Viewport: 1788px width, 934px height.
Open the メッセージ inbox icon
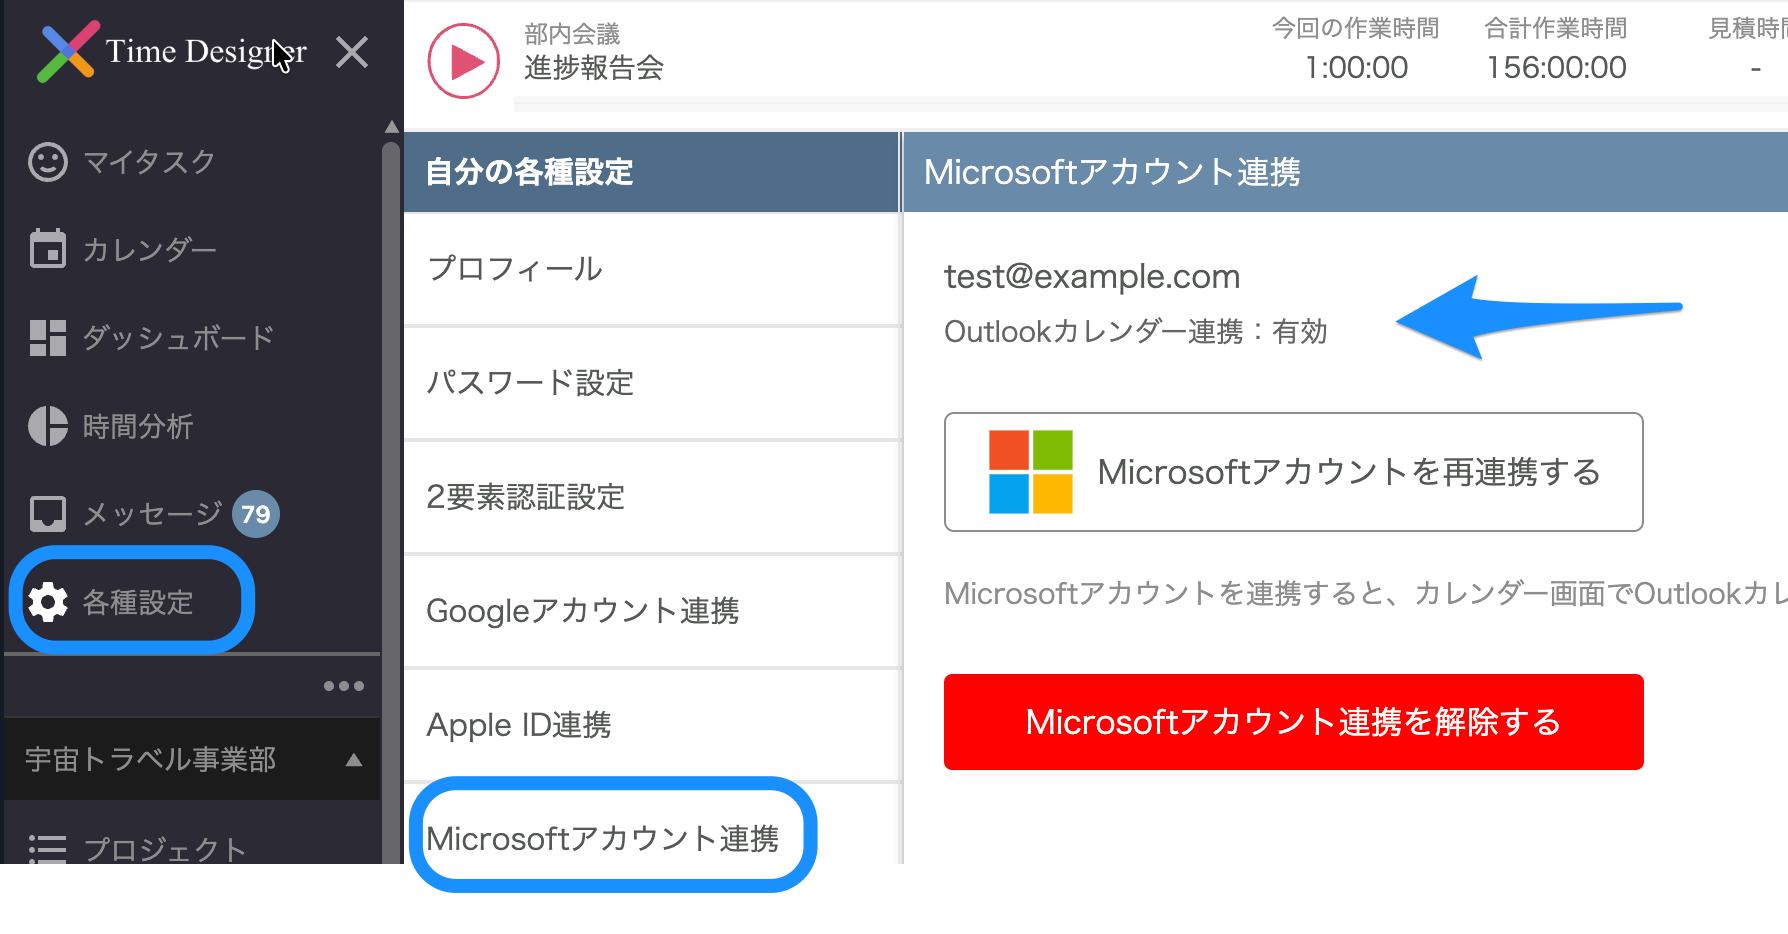48,514
